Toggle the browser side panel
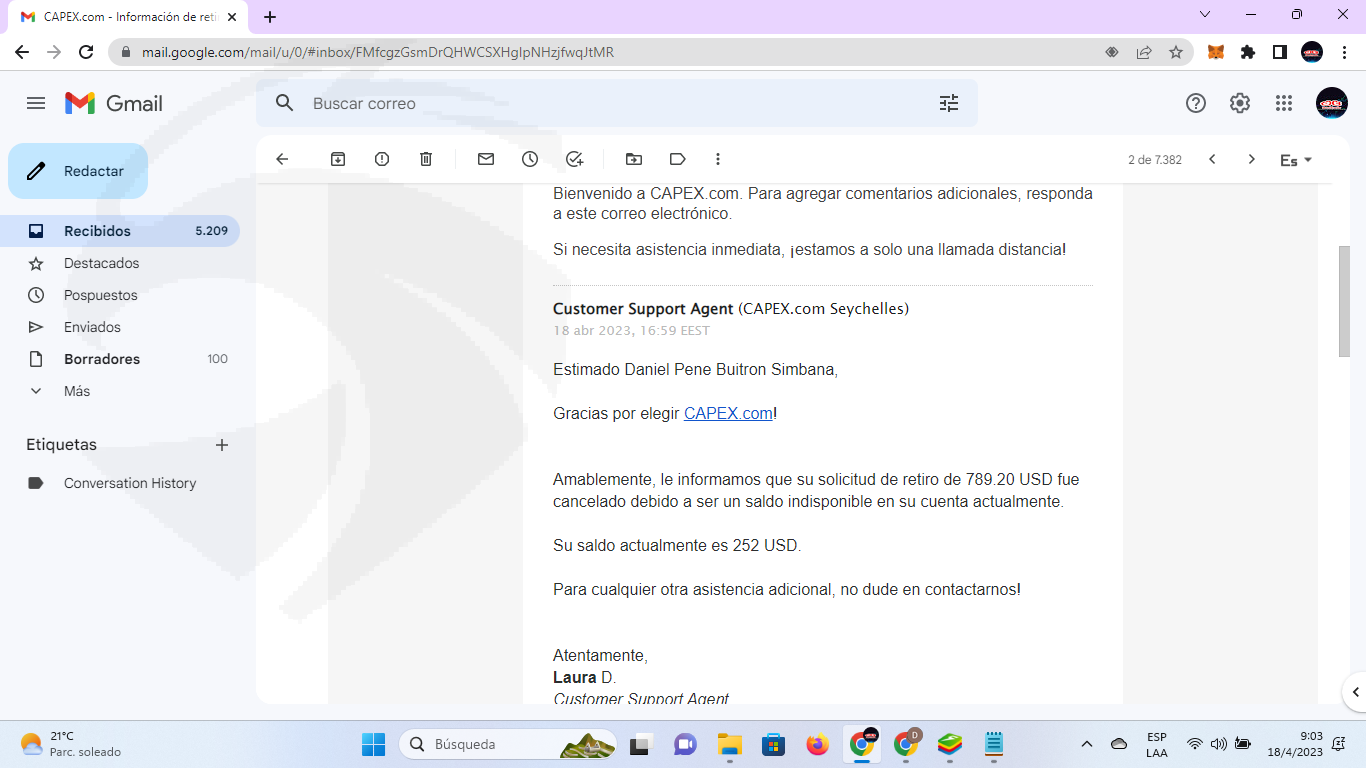Screen dimensions: 1366x768 [x=1280, y=52]
